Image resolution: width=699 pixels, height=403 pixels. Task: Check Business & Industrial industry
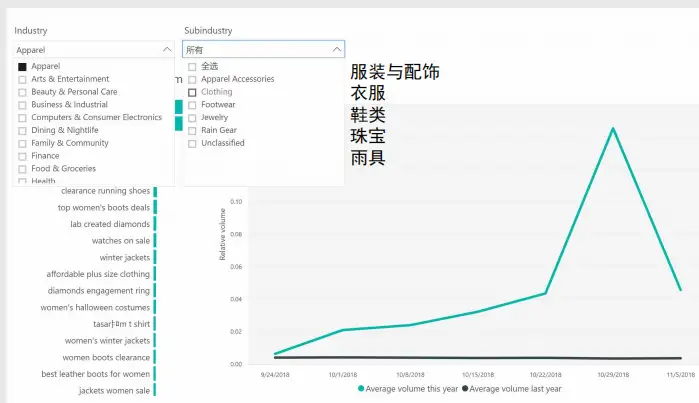pyautogui.click(x=22, y=105)
